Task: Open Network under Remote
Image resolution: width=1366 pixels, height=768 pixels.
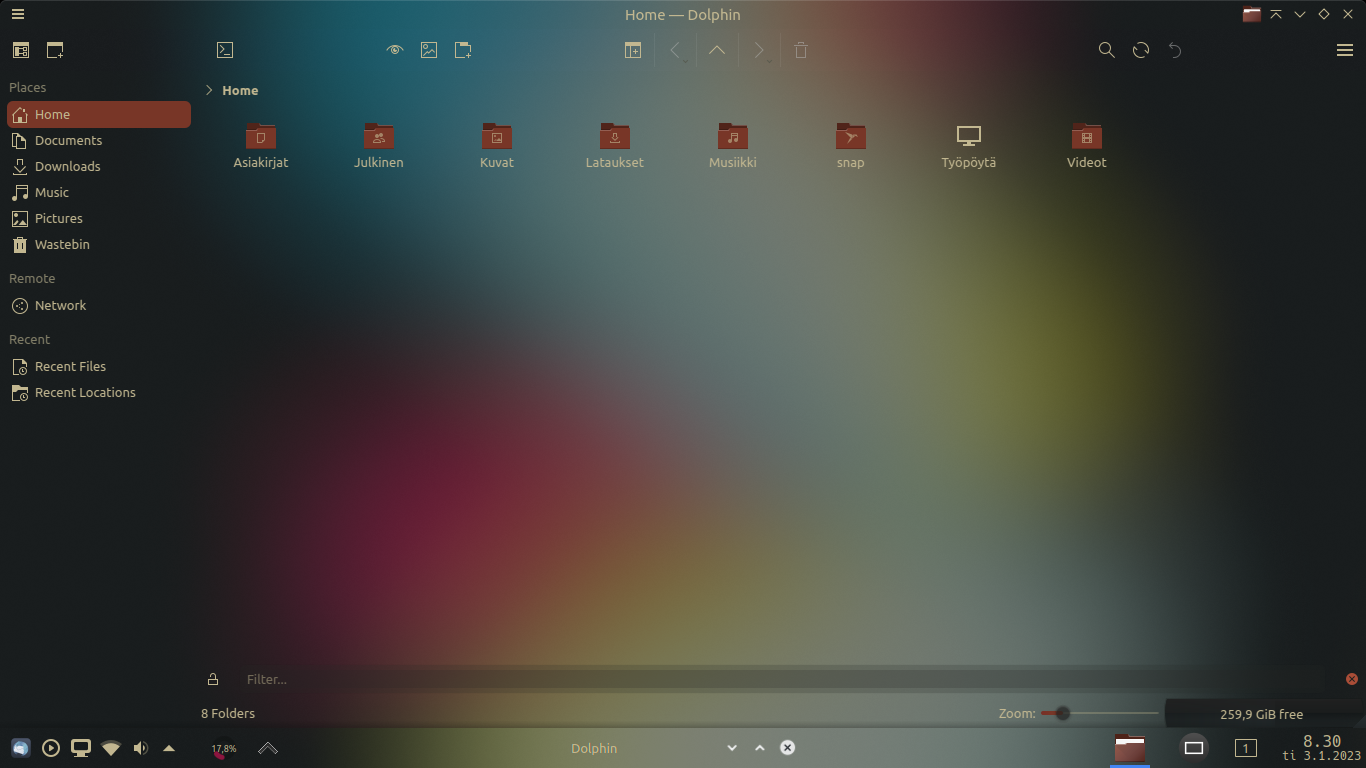Action: click(99, 305)
